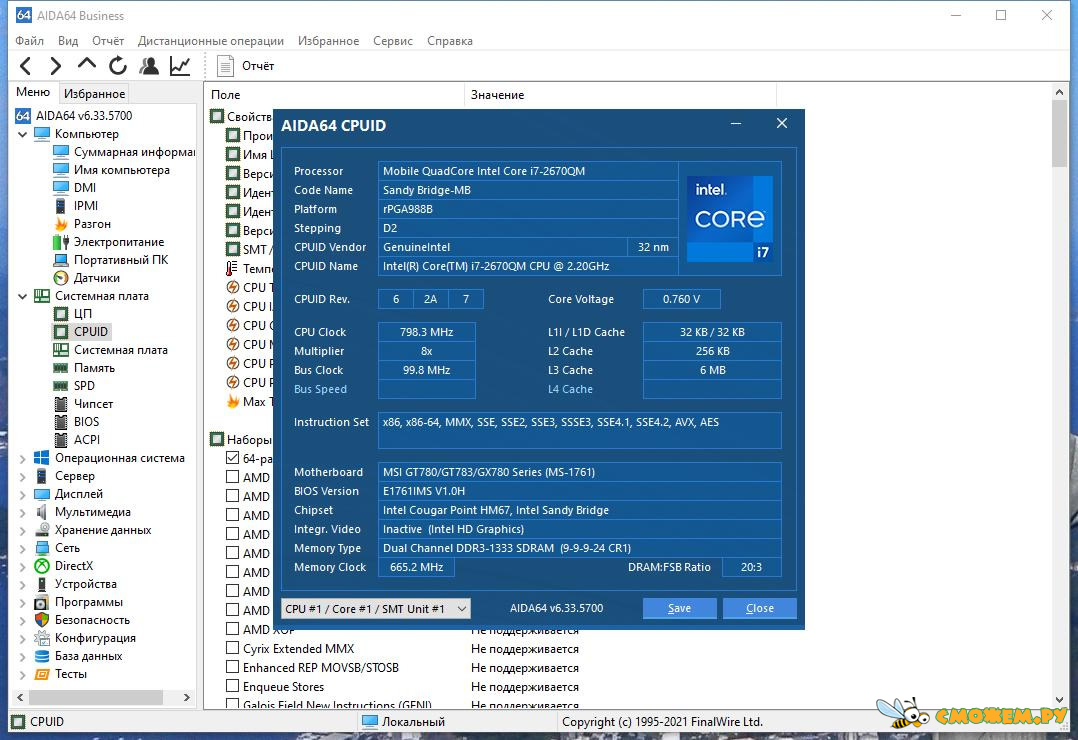Open the Справка menu

click(x=450, y=41)
